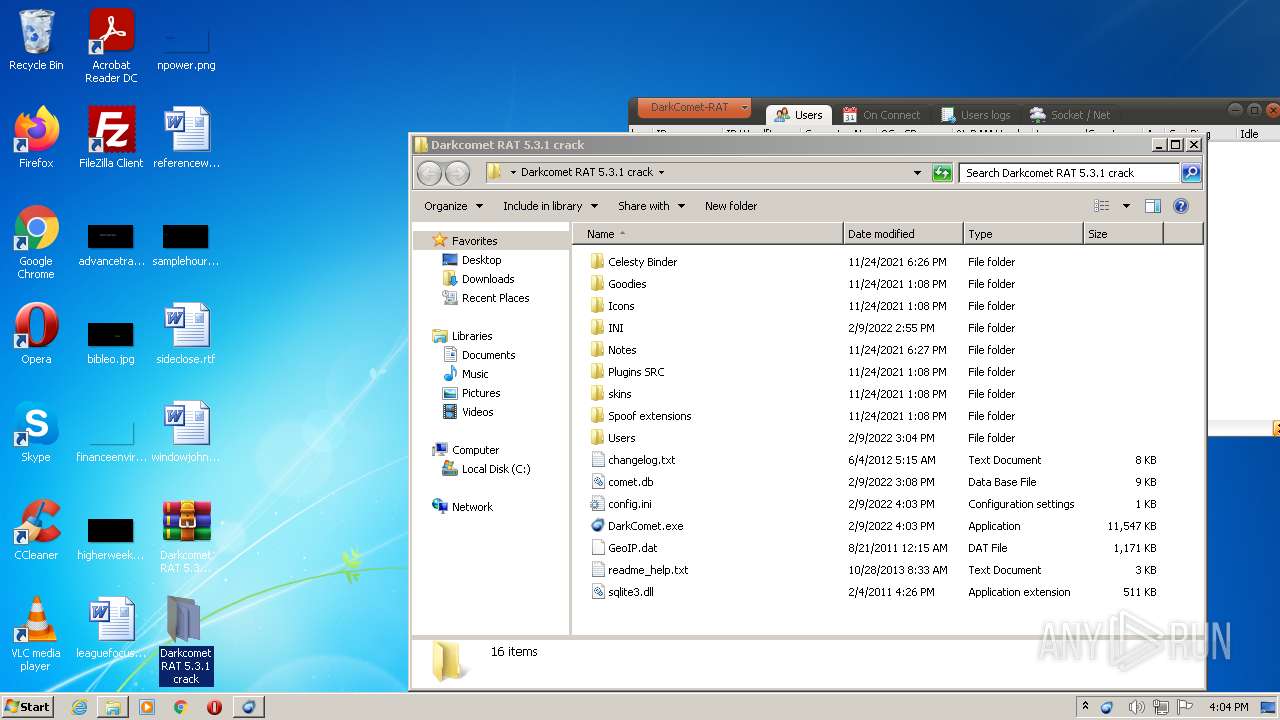
Task: Open Explorer help question mark icon
Action: click(x=1180, y=206)
